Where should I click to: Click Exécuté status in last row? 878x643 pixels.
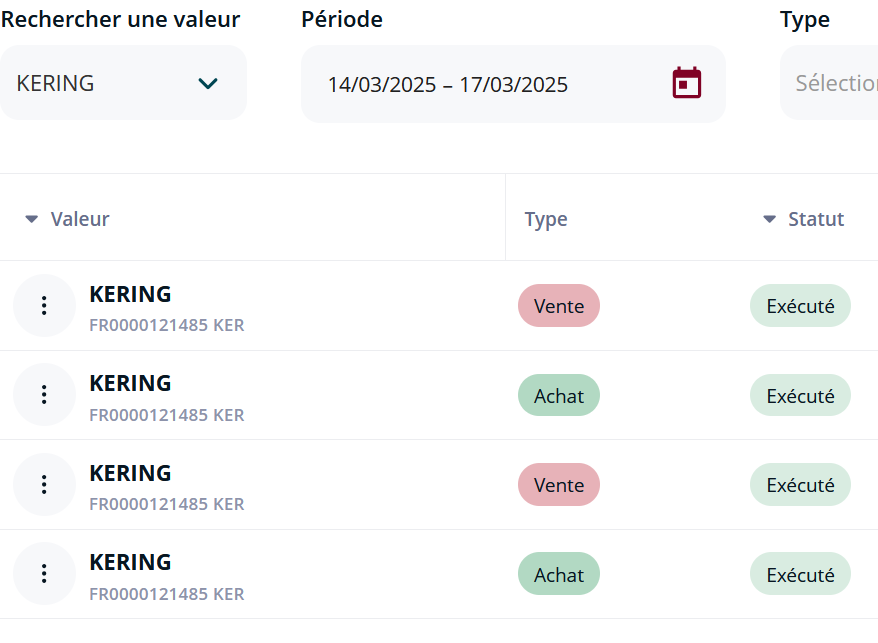coord(800,574)
